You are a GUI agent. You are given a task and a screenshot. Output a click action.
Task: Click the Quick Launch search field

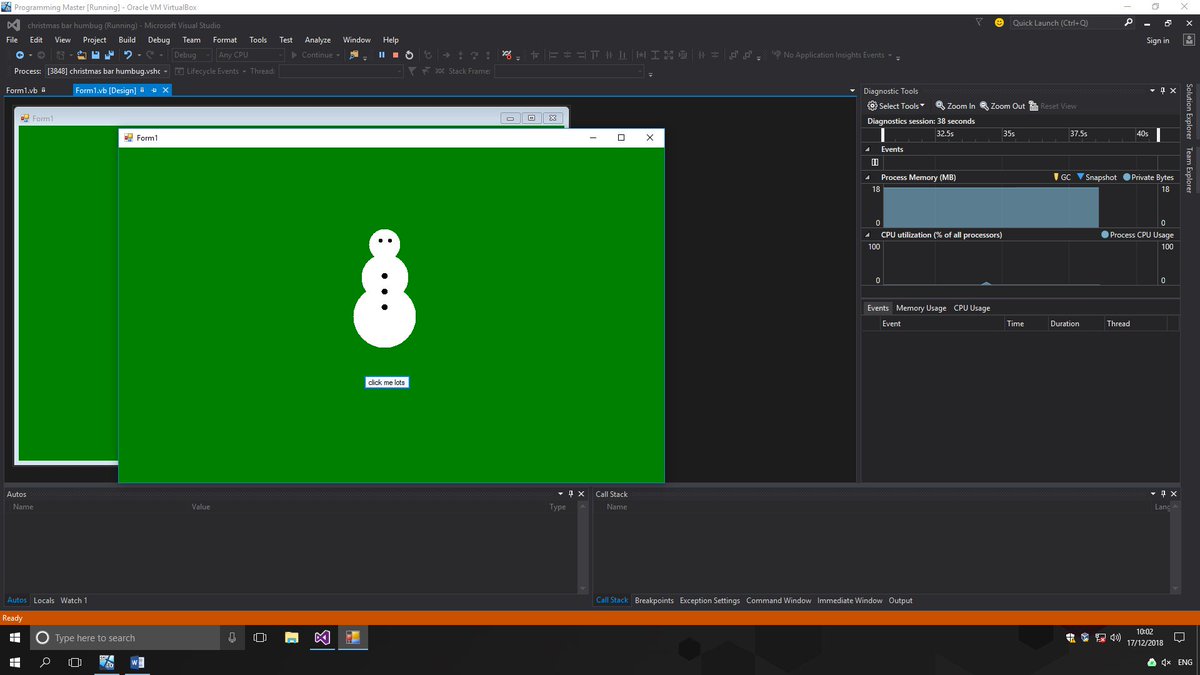(1064, 23)
